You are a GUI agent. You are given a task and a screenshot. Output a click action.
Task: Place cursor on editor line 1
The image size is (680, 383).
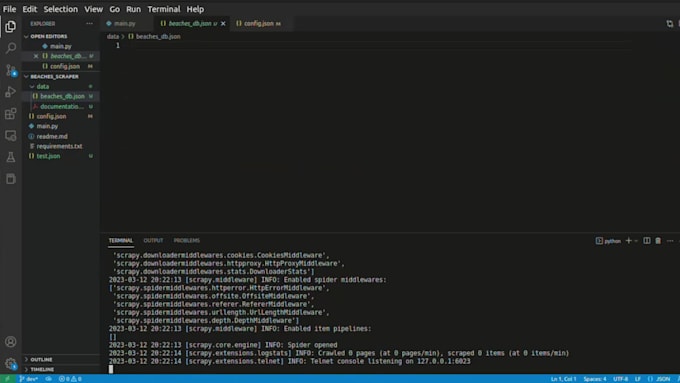(x=382, y=46)
